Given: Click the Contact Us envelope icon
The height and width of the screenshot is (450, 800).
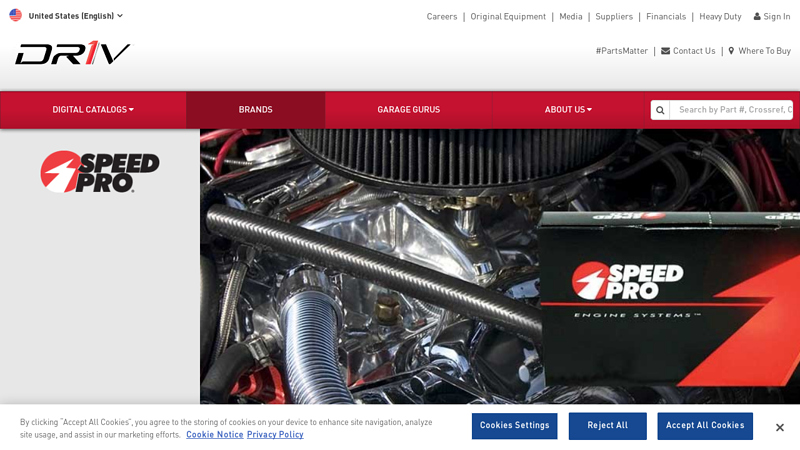Looking at the screenshot, I should pos(665,51).
